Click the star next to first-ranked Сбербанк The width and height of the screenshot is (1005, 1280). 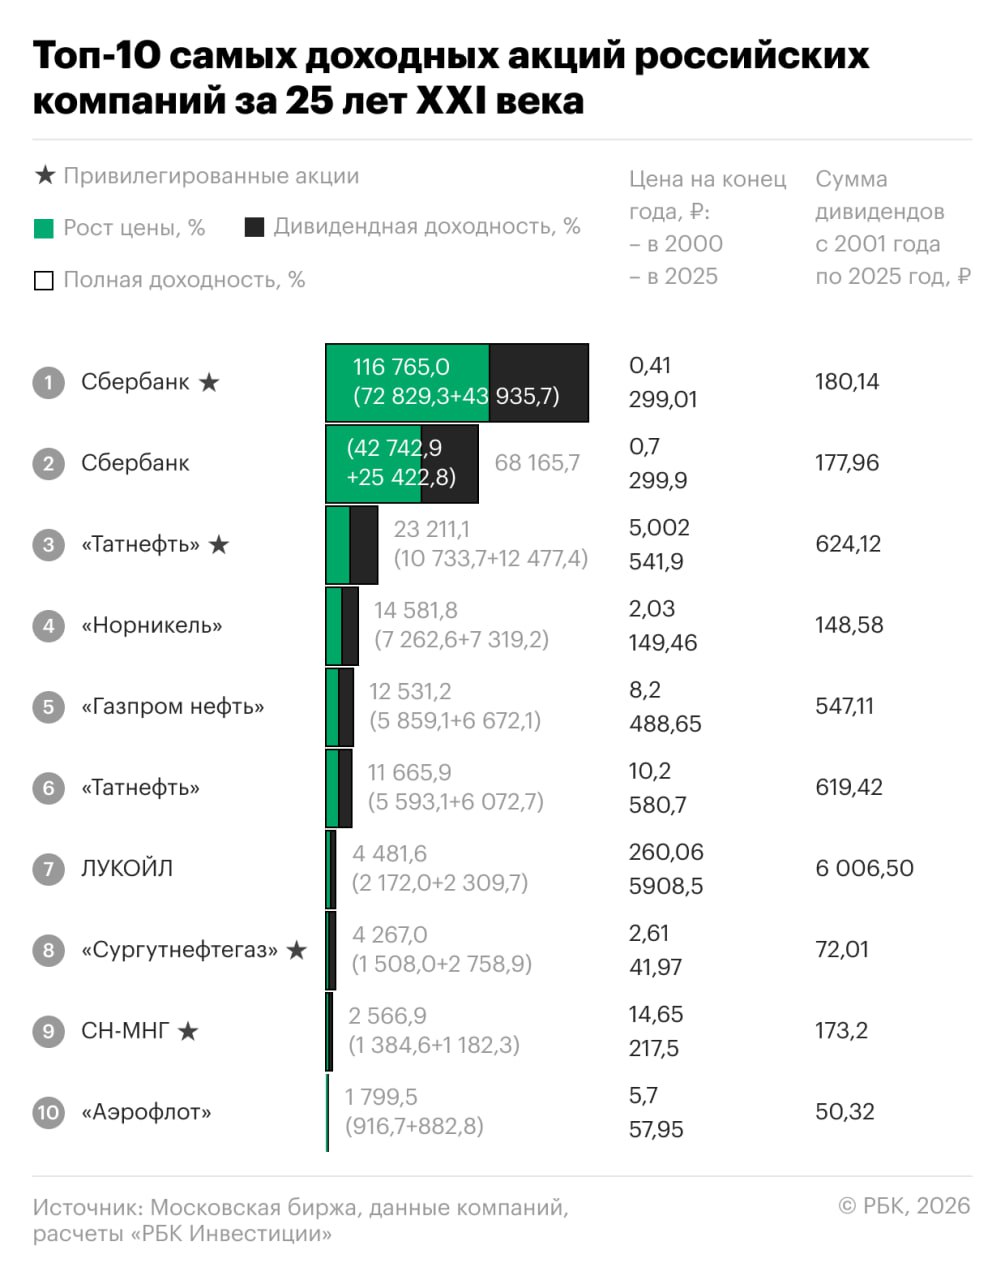[x=209, y=382]
